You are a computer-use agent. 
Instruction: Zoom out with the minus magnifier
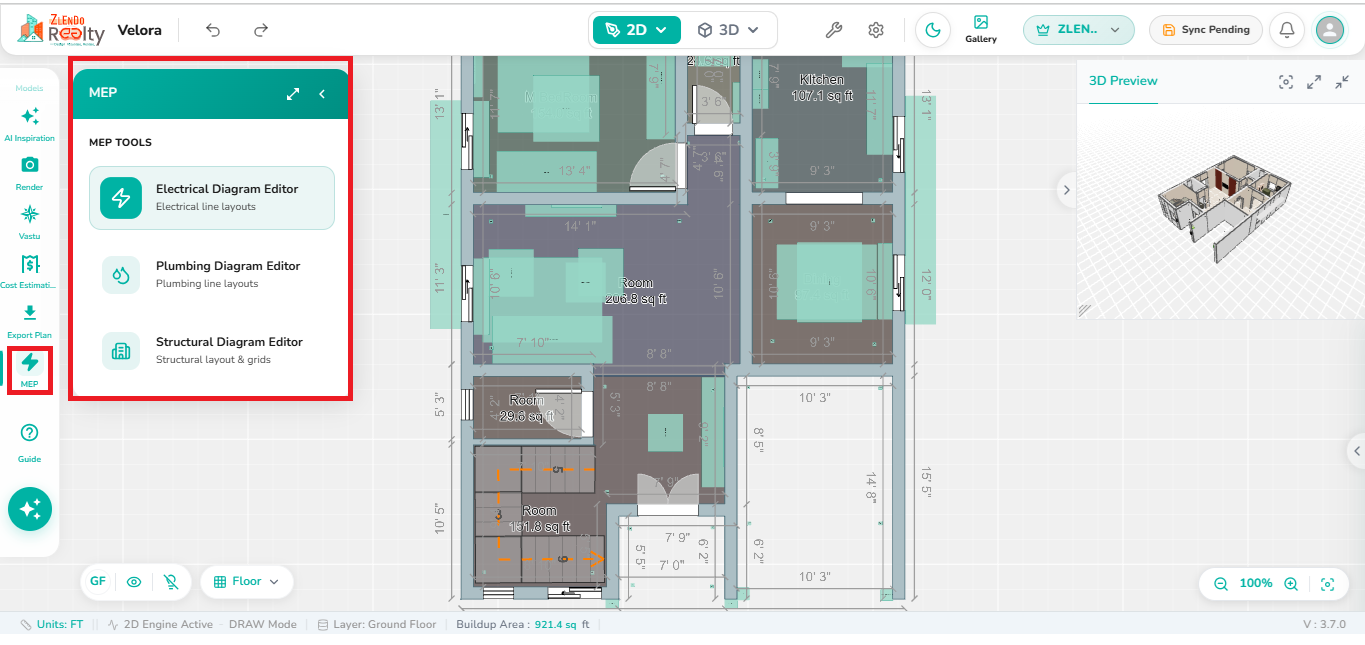click(x=1221, y=584)
